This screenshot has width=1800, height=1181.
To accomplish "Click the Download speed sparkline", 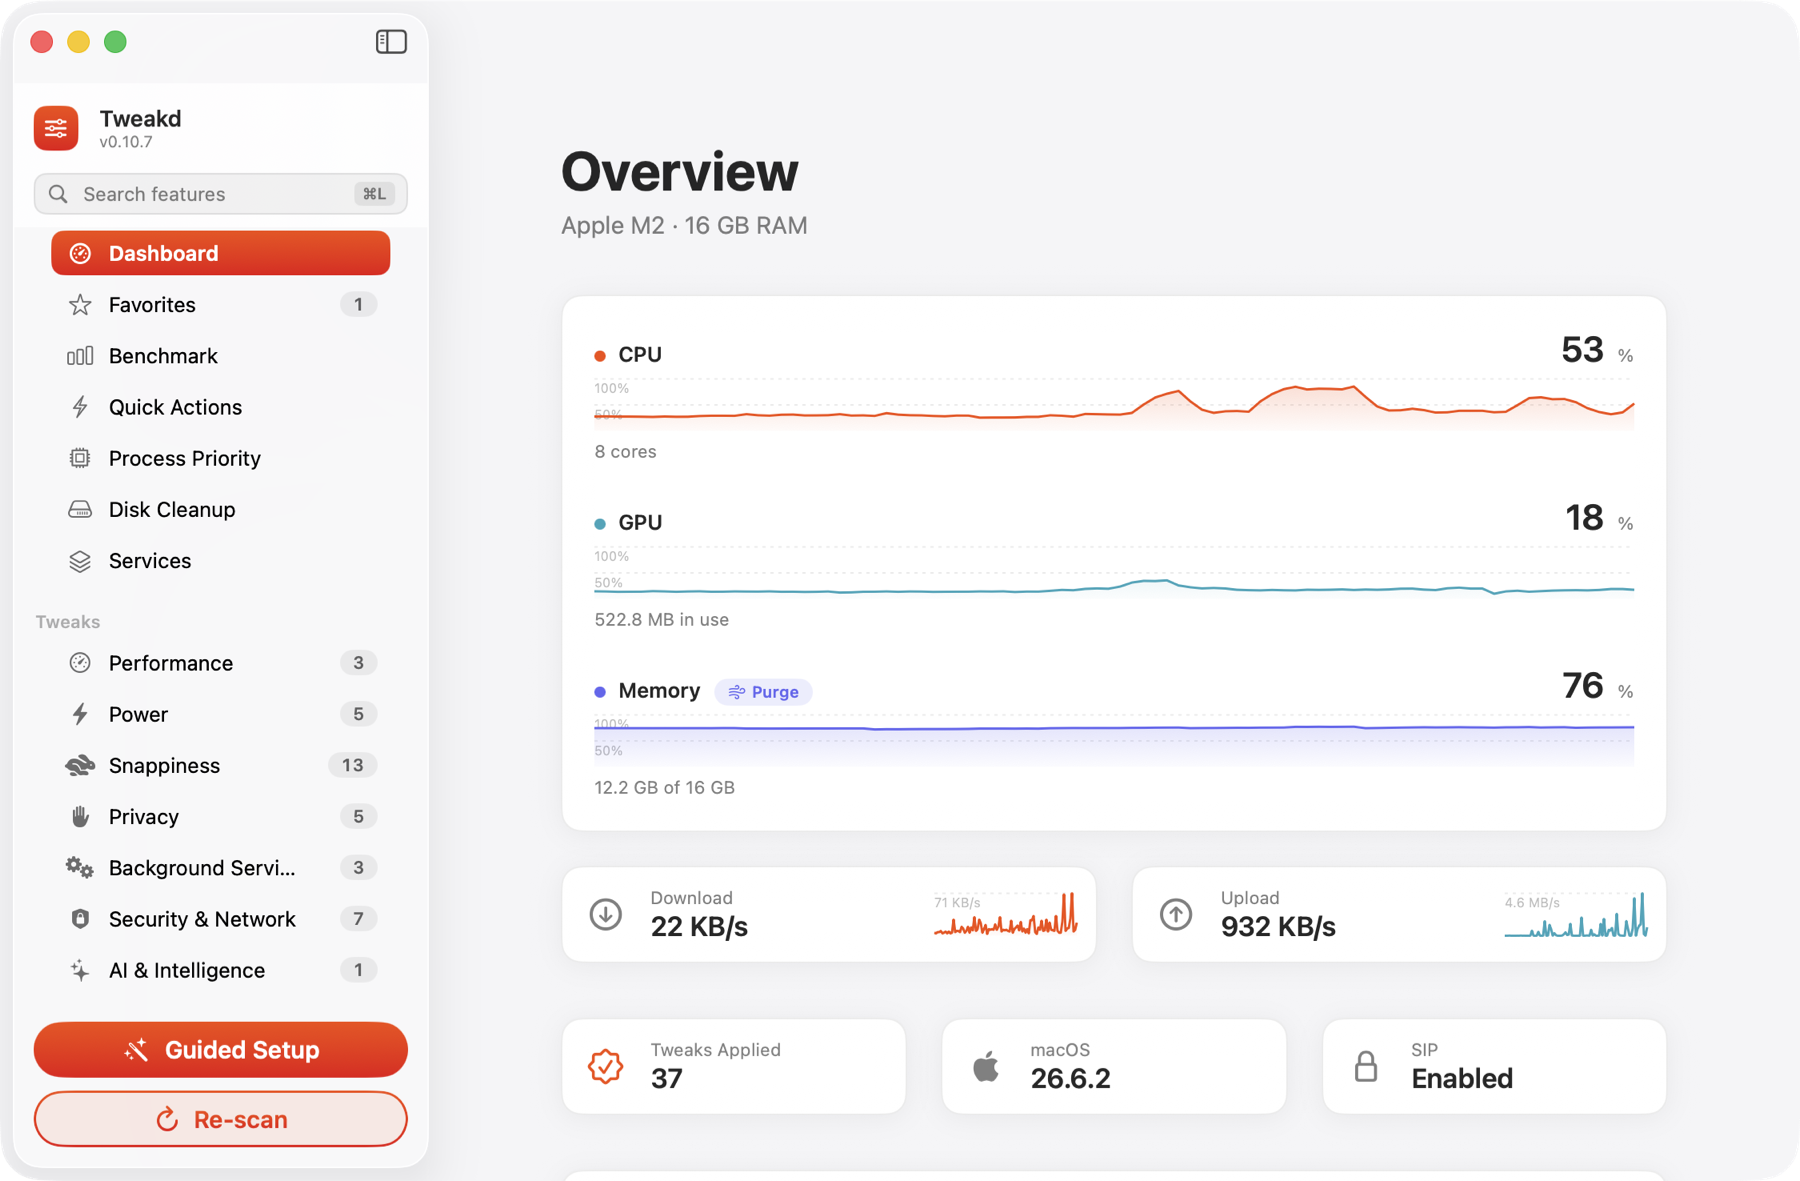I will [x=1006, y=914].
